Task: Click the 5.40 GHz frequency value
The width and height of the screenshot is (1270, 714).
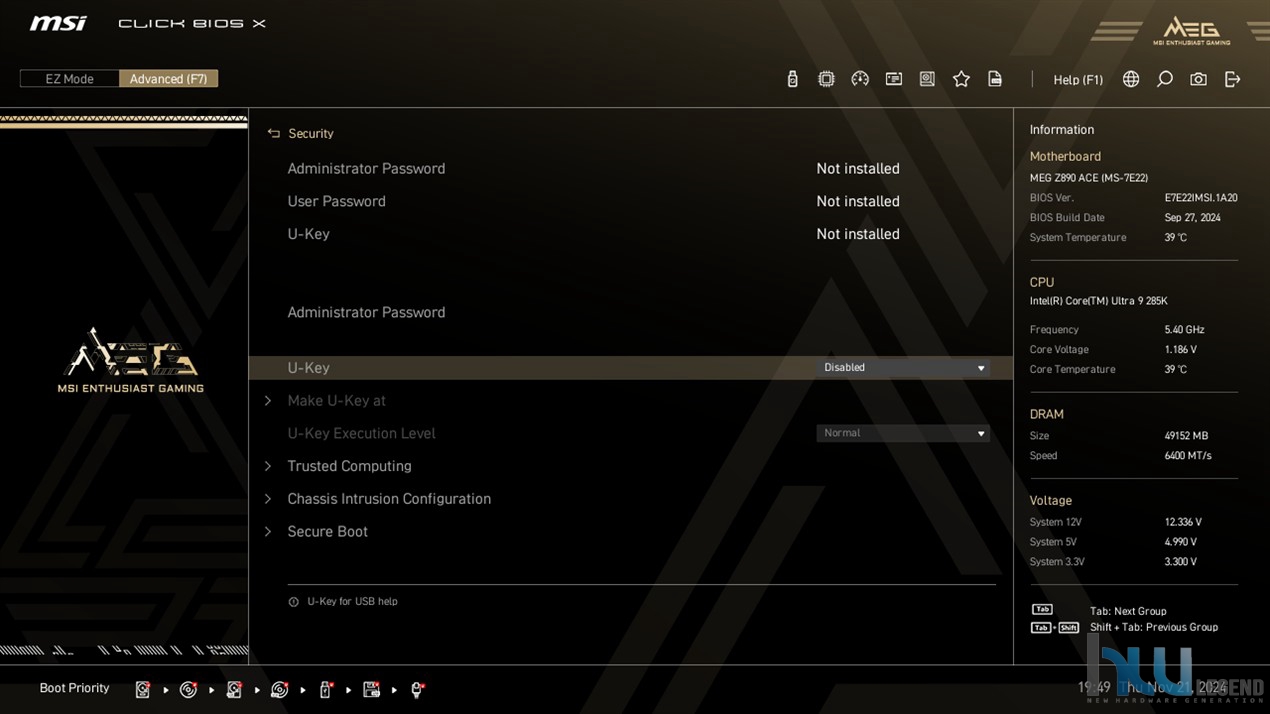Action: tap(1185, 330)
